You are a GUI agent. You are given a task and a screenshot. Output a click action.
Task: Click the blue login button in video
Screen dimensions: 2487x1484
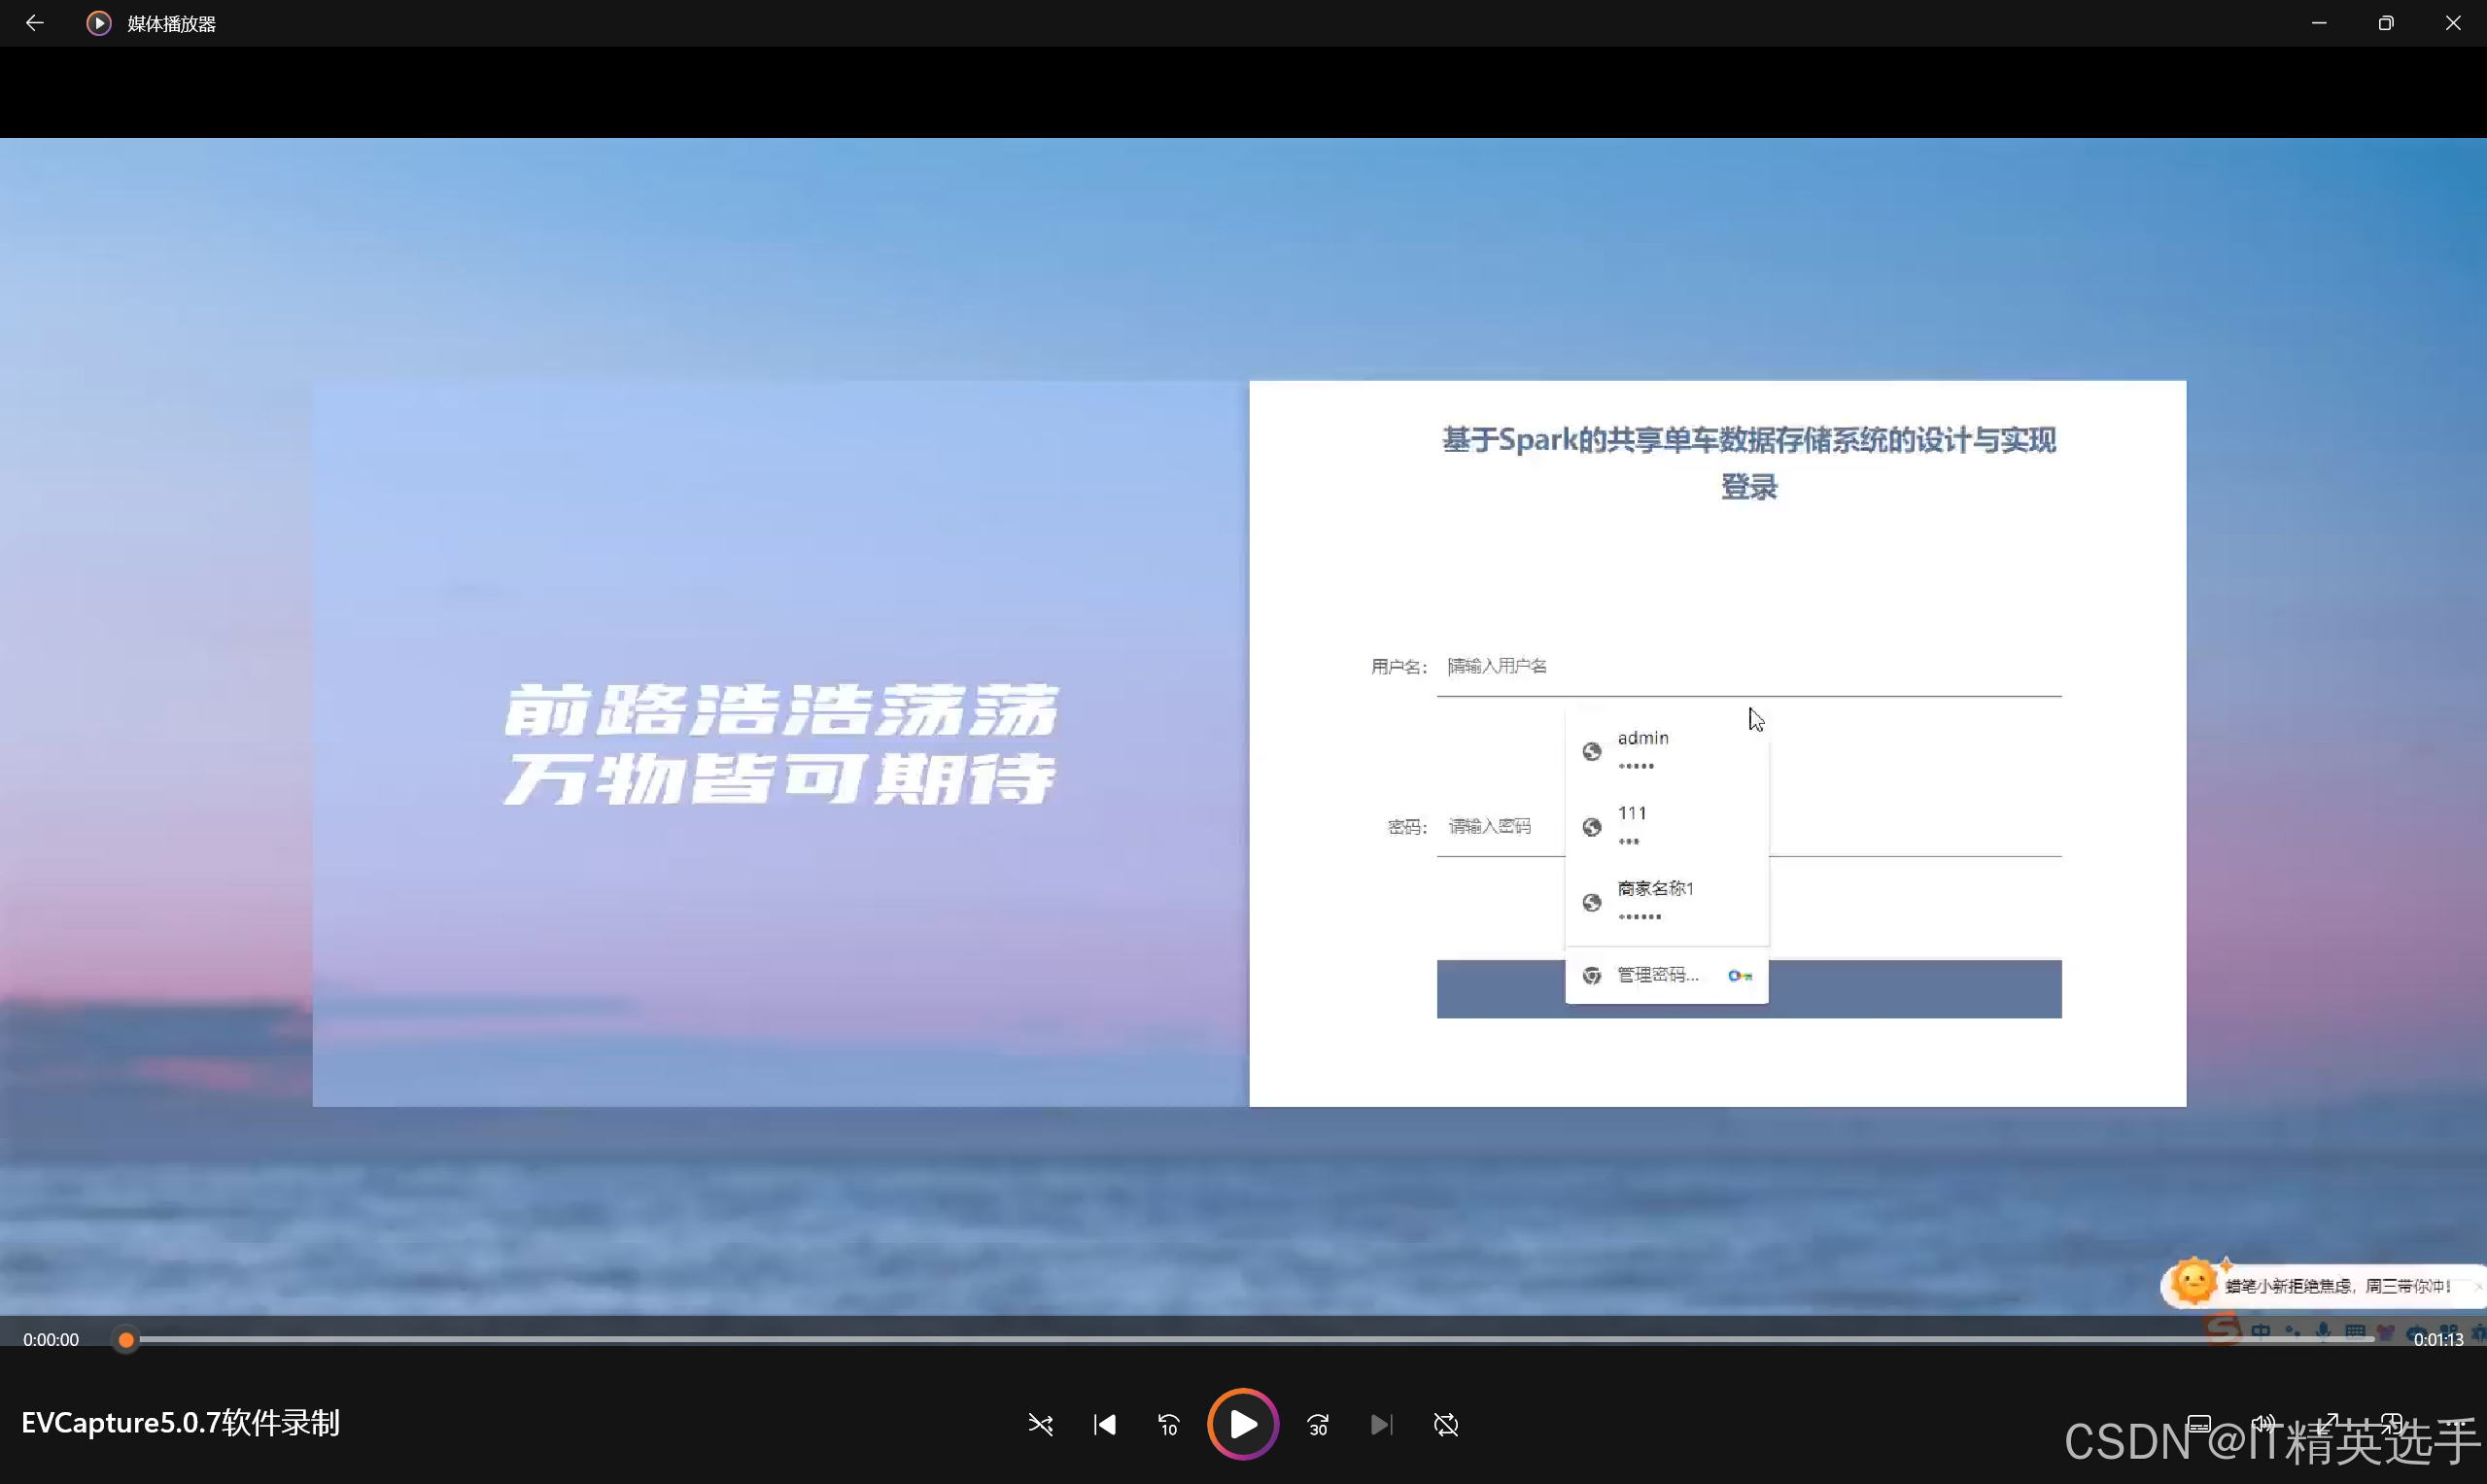point(1749,989)
